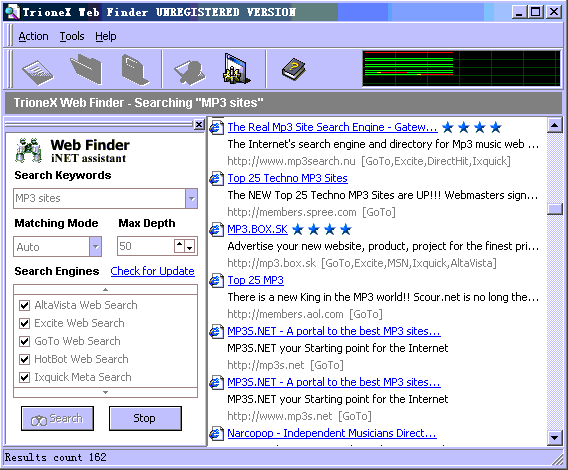The width and height of the screenshot is (568, 470).
Task: Click star rating of MP3.BOX.SK result
Action: click(x=322, y=229)
